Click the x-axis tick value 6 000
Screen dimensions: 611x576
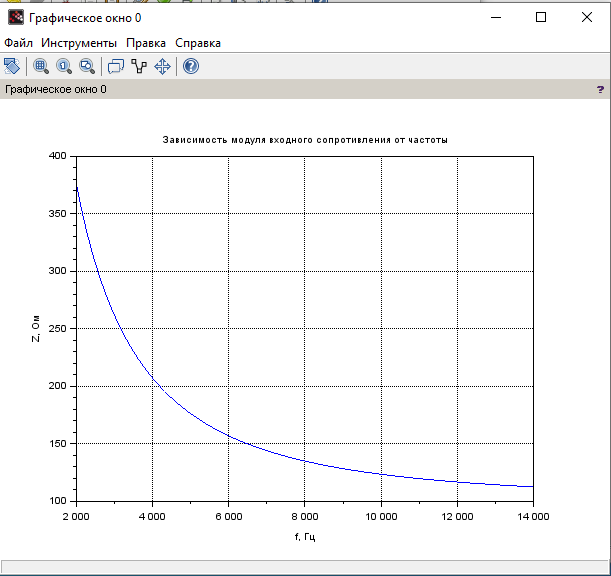[x=229, y=516]
